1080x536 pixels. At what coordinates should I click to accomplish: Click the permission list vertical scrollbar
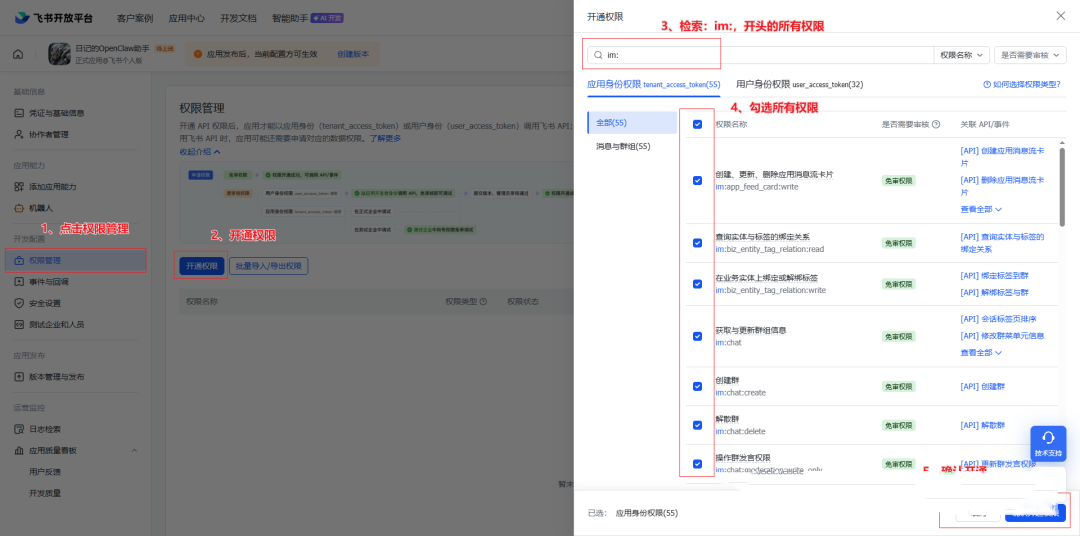[1062, 186]
